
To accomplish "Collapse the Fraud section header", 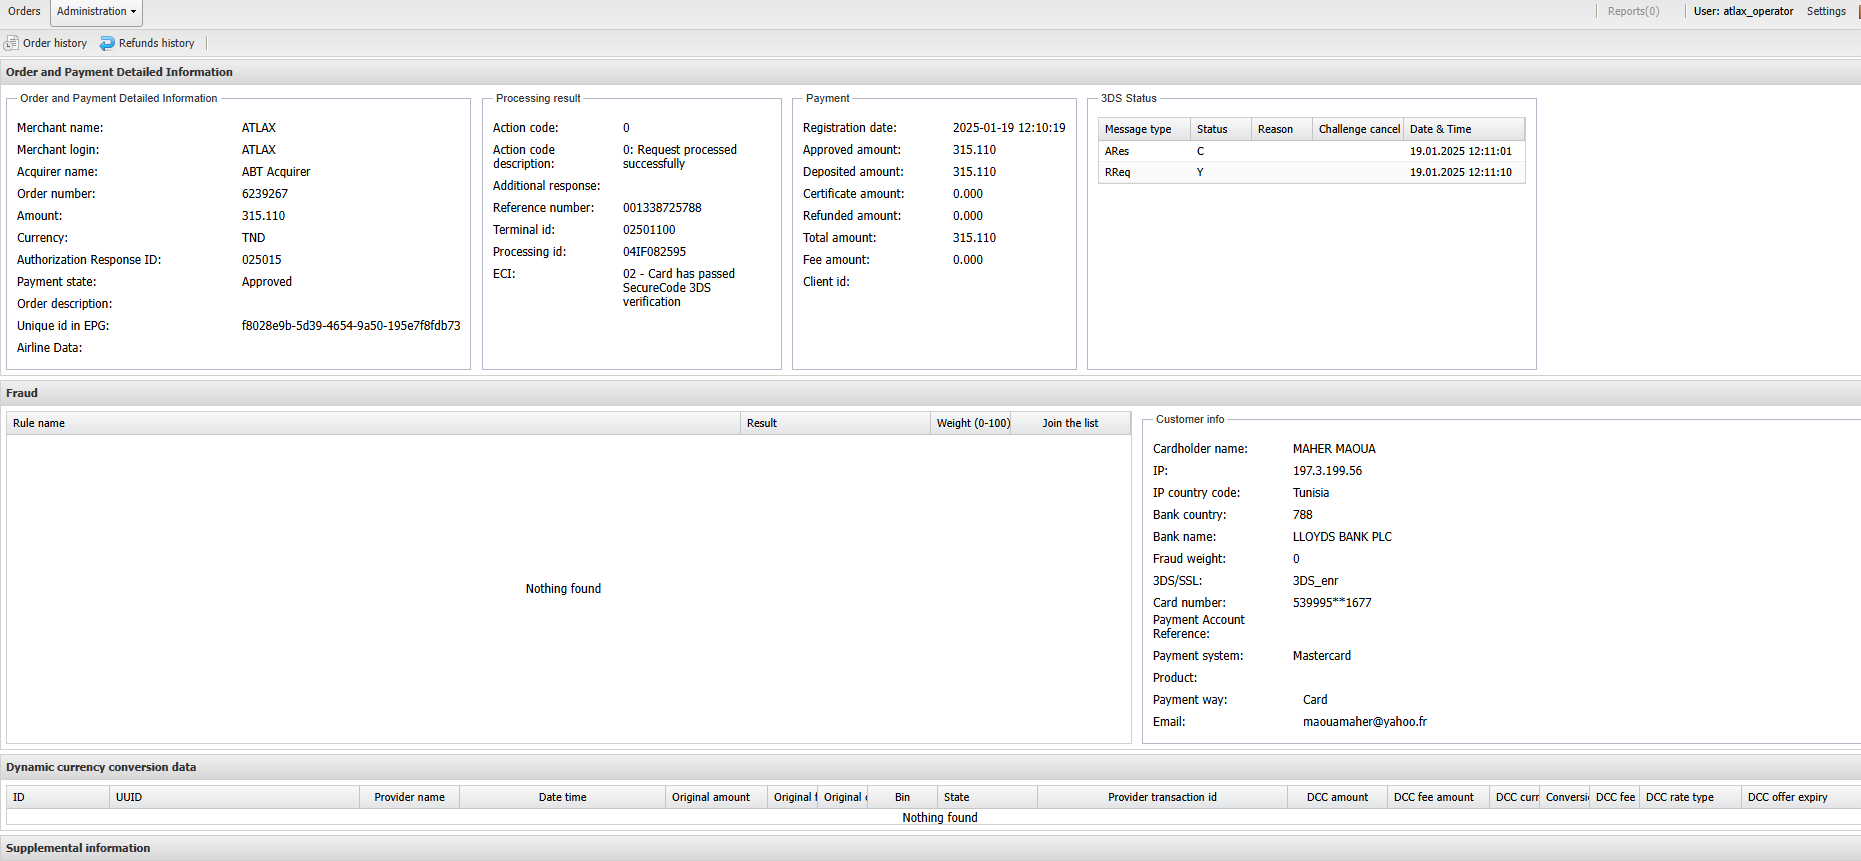I will pos(22,393).
